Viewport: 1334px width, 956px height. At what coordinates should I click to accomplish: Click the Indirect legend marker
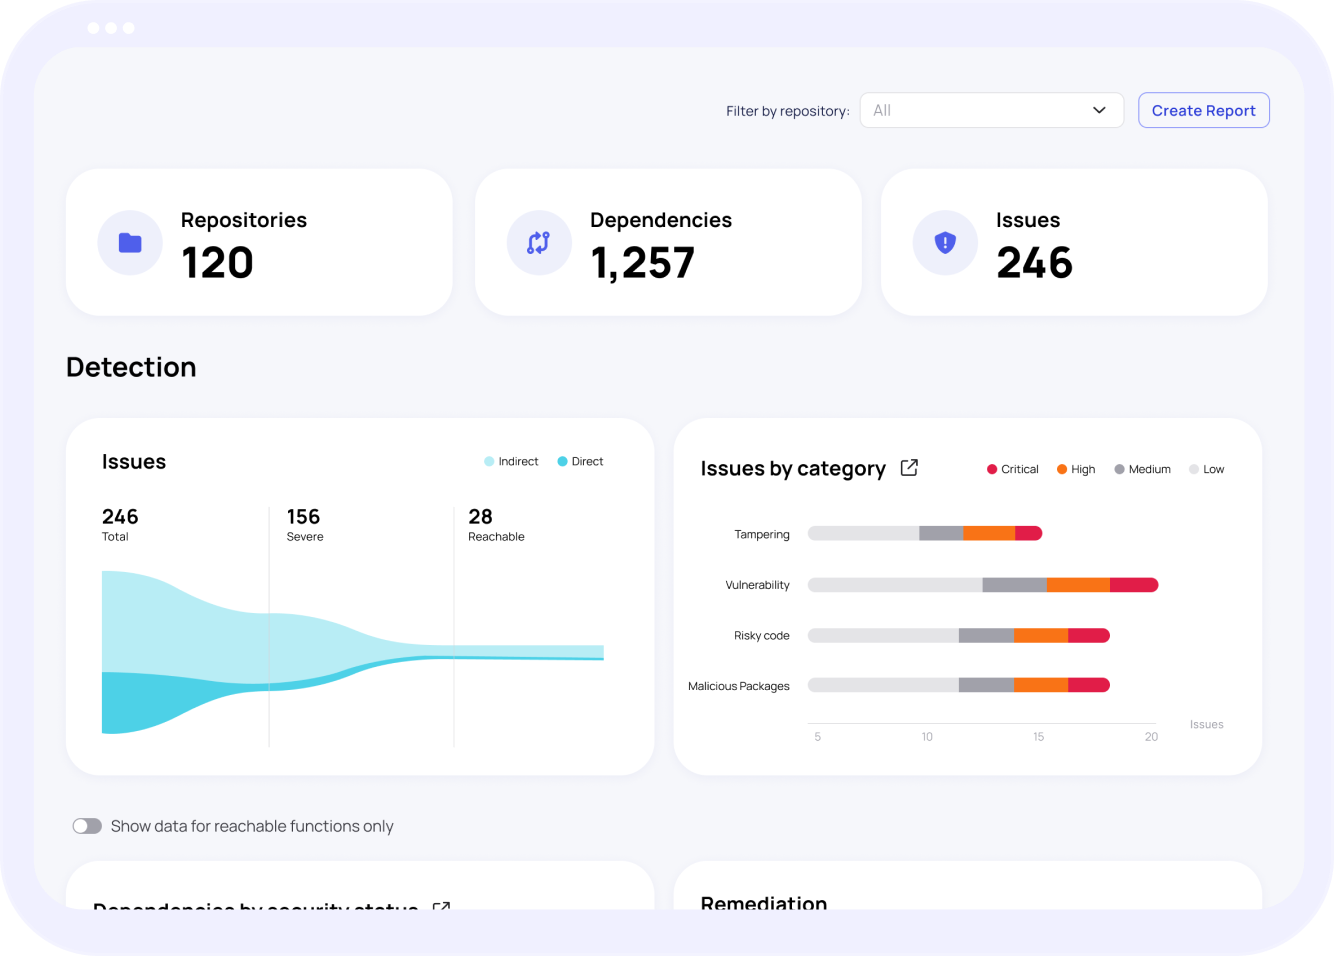pos(489,461)
